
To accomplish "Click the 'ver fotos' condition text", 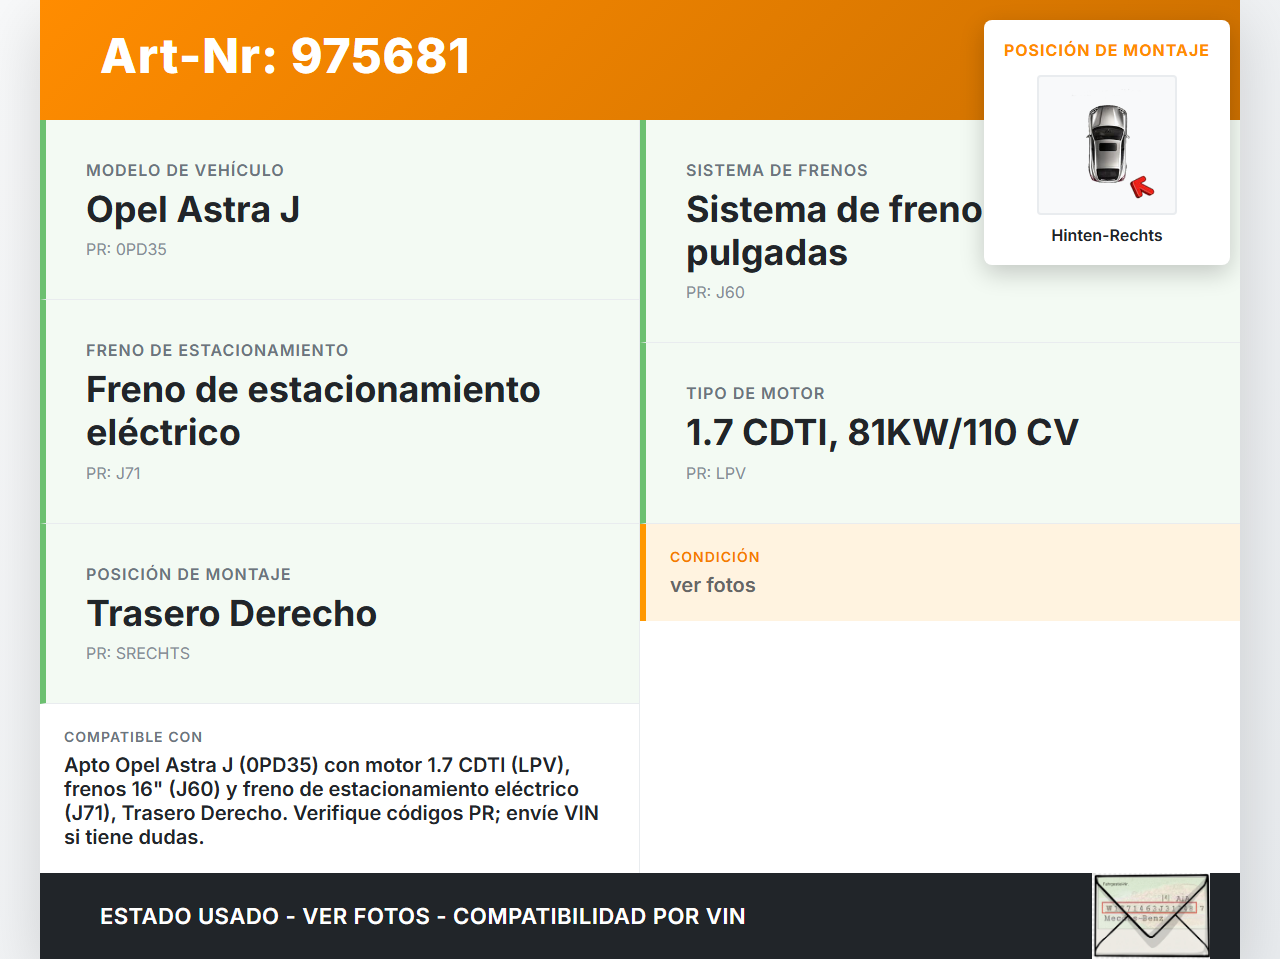I will [x=712, y=585].
